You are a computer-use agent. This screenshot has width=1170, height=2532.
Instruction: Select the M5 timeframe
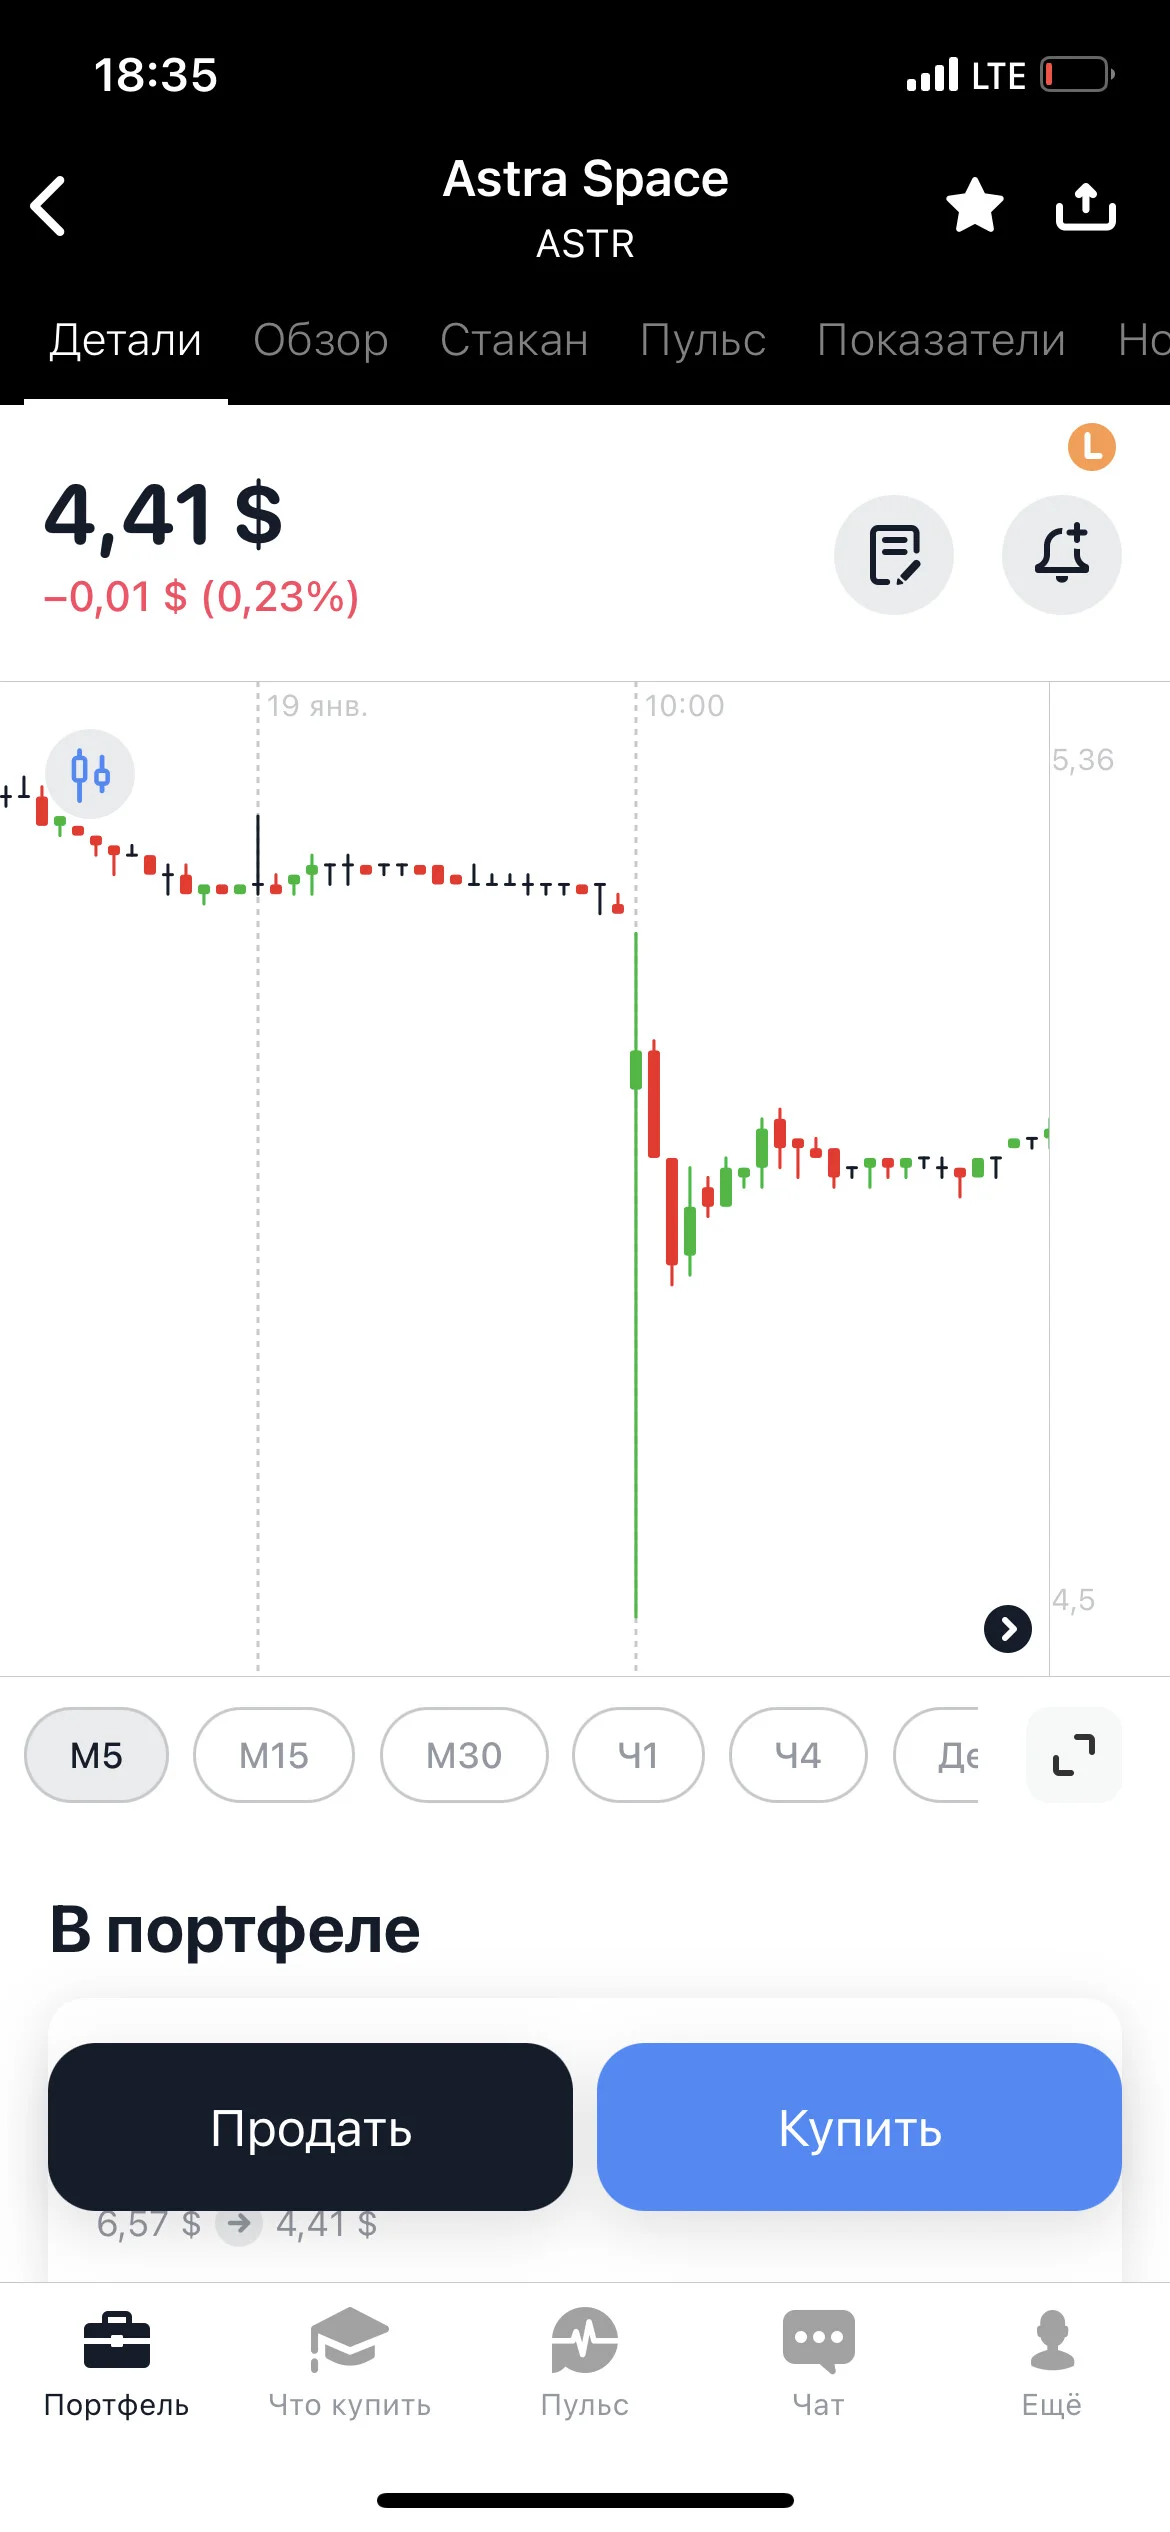pyautogui.click(x=96, y=1755)
